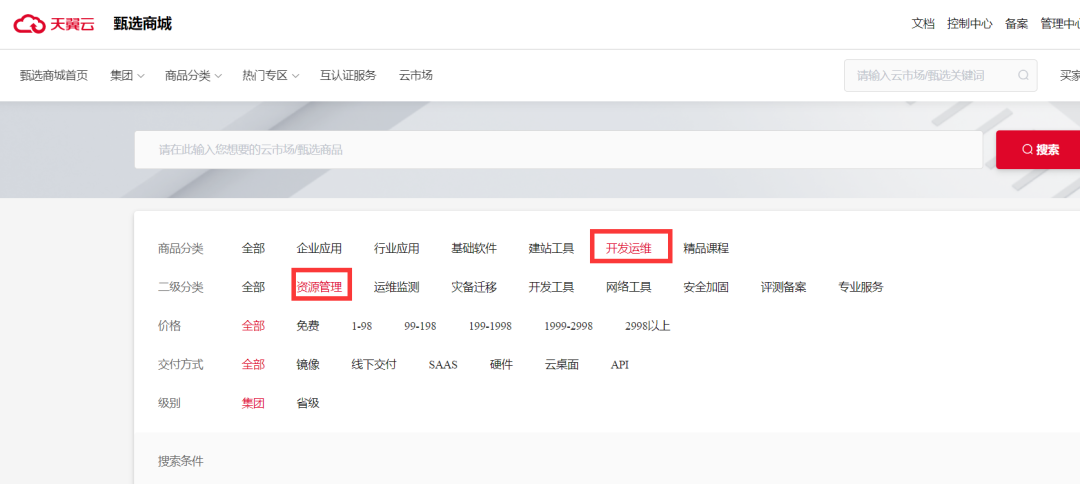The width and height of the screenshot is (1080, 484).
Task: Select the 精品课程 category
Action: [706, 249]
